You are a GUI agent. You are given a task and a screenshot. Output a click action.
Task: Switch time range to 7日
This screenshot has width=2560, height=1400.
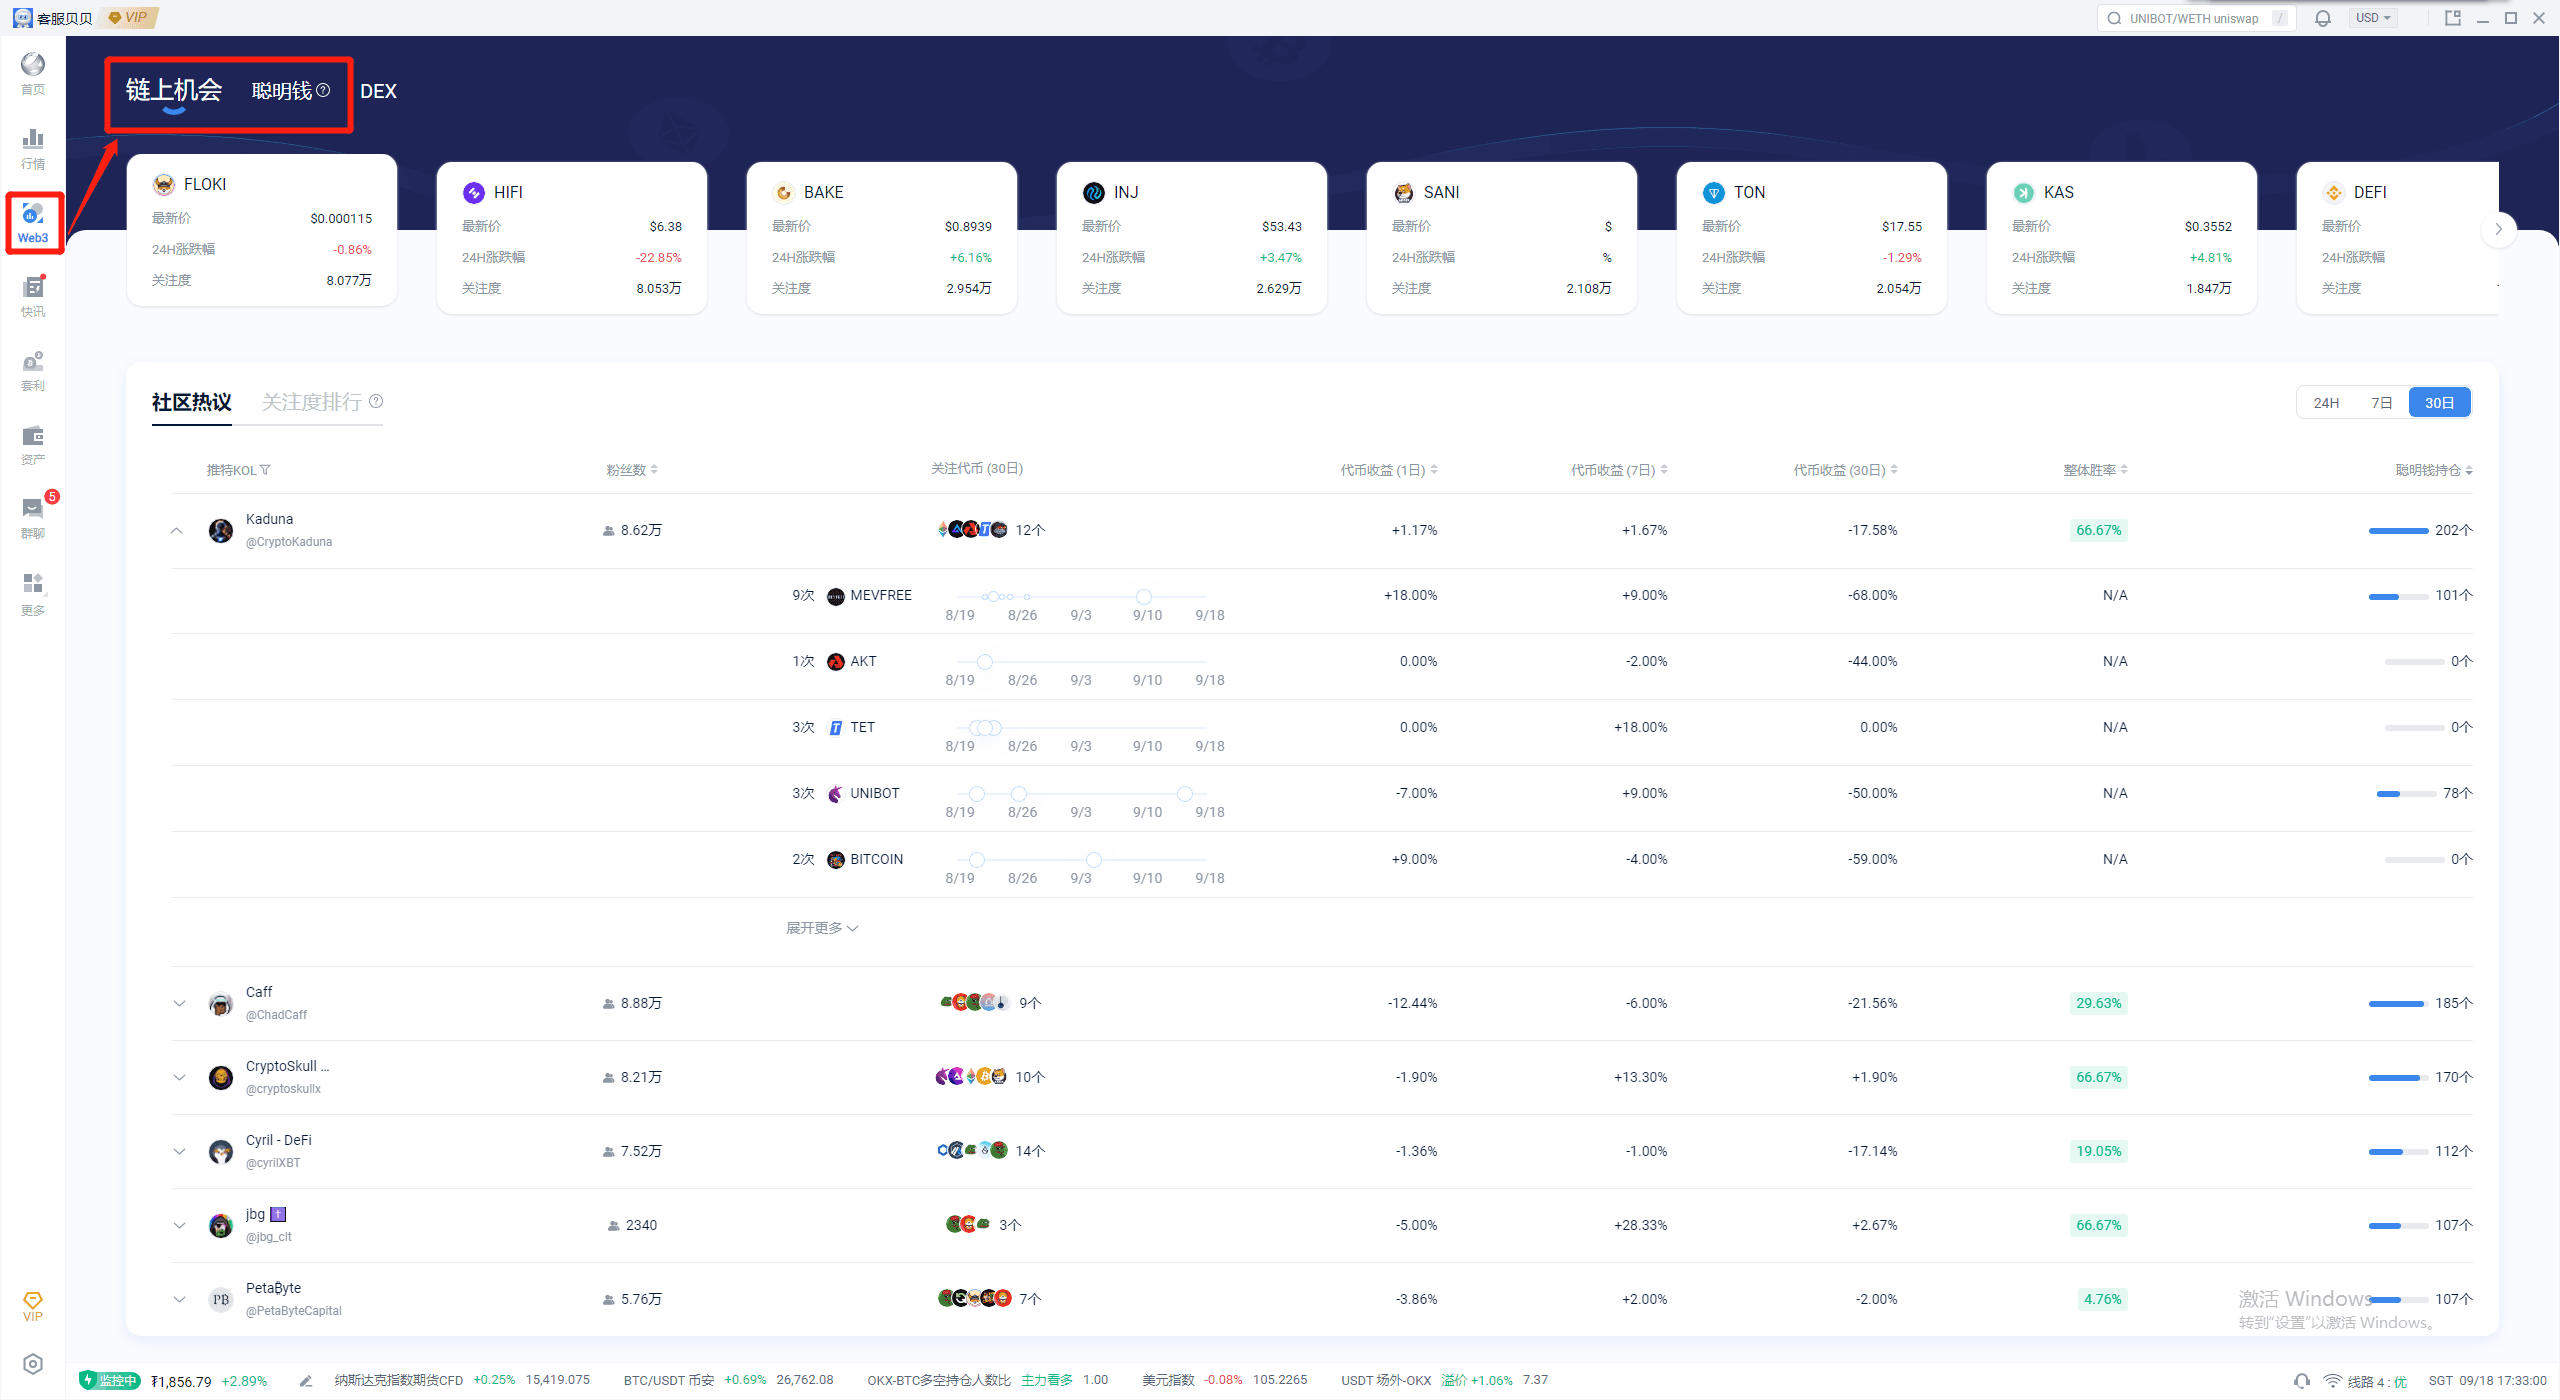(2382, 403)
